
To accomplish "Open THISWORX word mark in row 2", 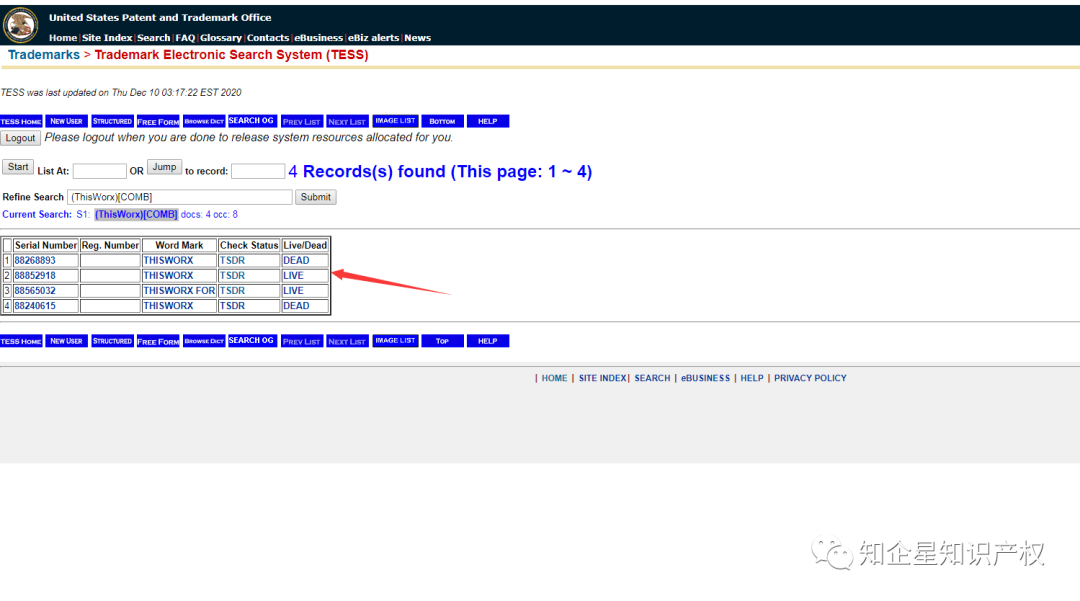I will (x=168, y=275).
